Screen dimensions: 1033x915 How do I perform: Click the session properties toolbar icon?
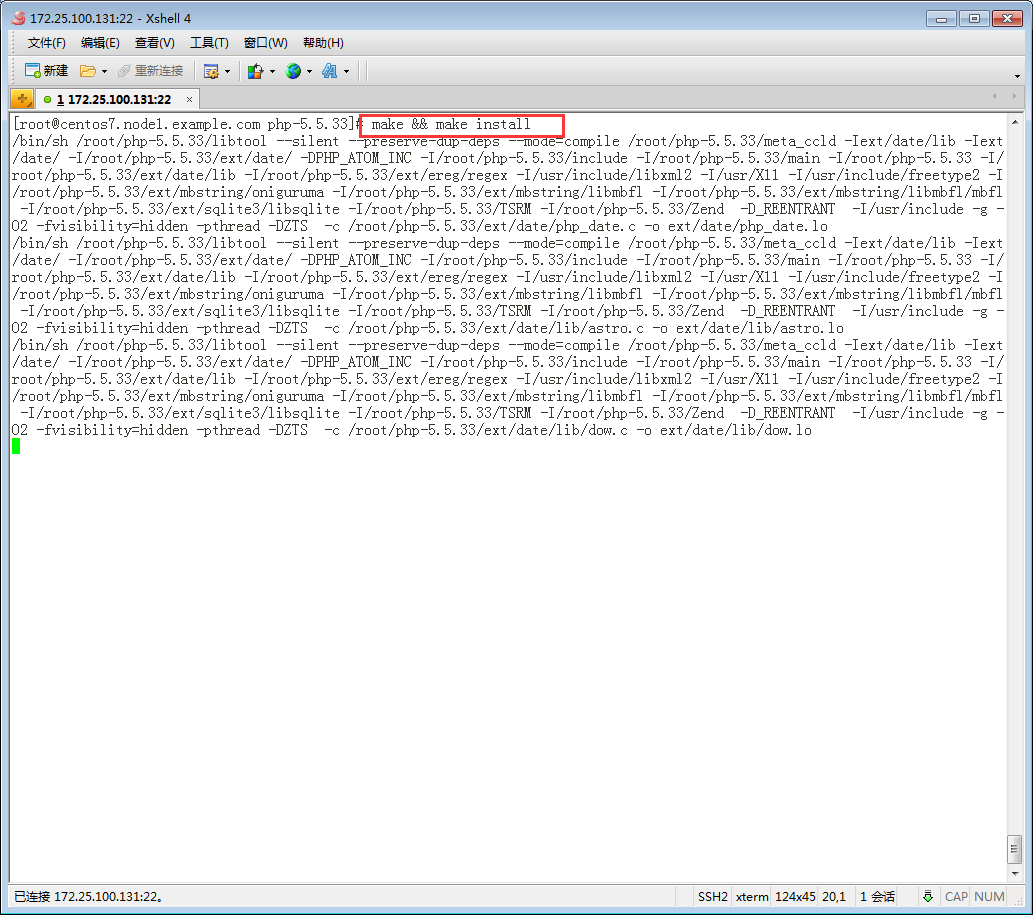click(211, 71)
